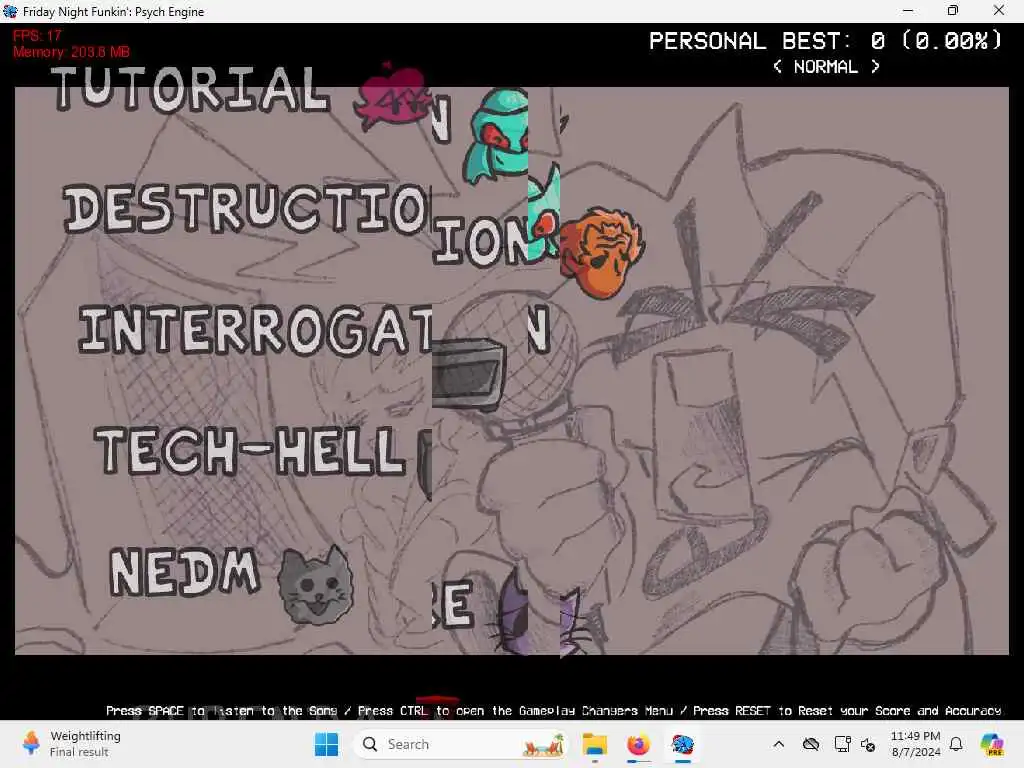Choose the INTERROGAT song entry
1024x768 pixels.
(255, 330)
